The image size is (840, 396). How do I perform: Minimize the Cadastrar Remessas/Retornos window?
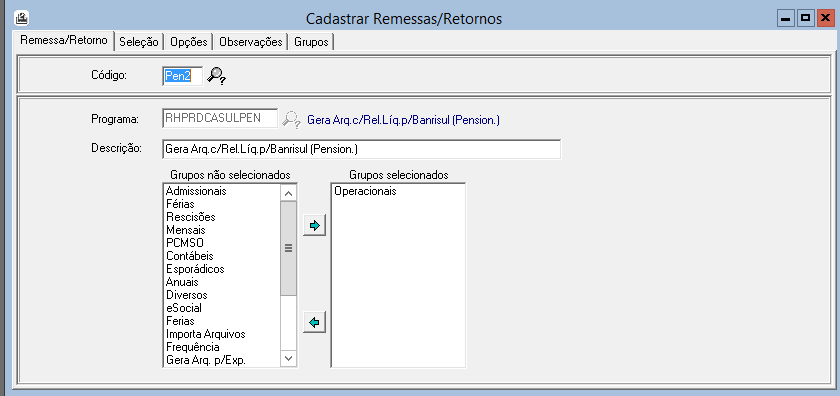pyautogui.click(x=785, y=19)
